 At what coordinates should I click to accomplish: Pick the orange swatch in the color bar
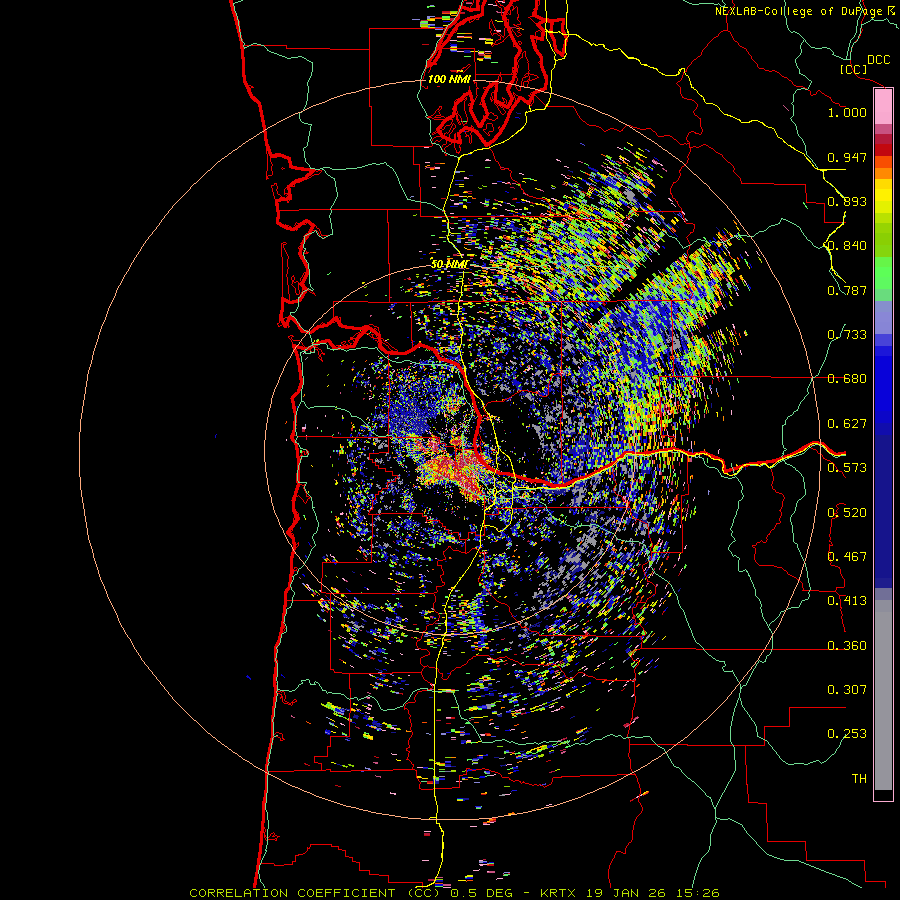[883, 173]
